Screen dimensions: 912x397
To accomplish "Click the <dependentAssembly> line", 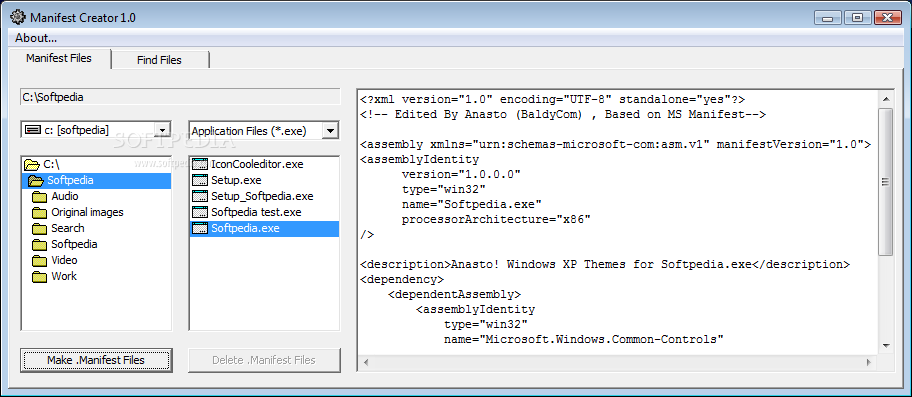I will 454,294.
